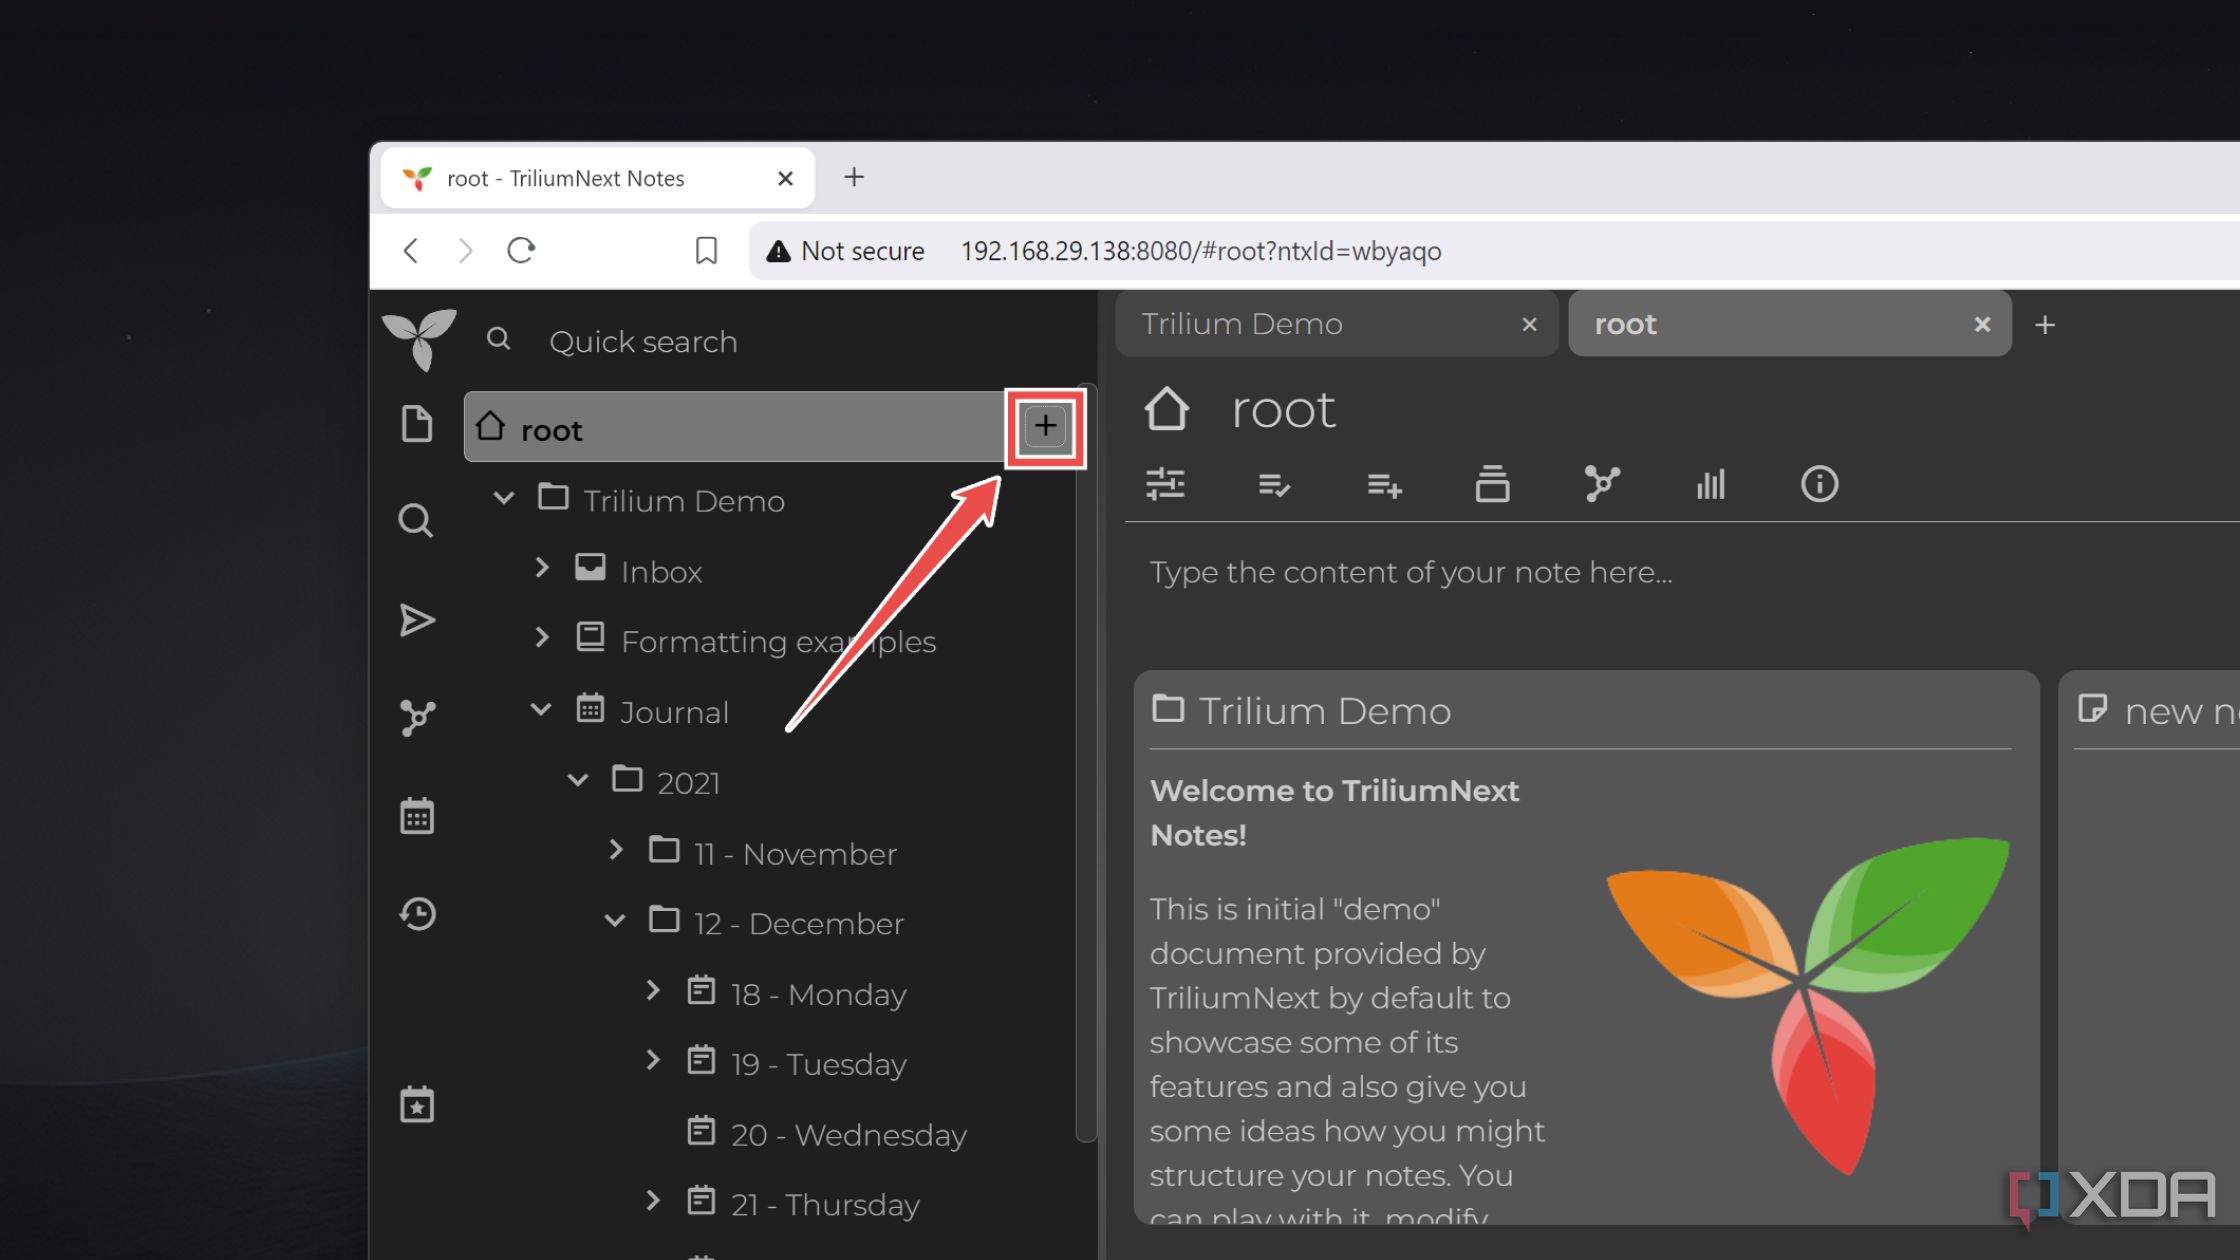Screen dimensions: 2240x1260
Task: Expand the 18 - Monday note
Action: [x=653, y=990]
